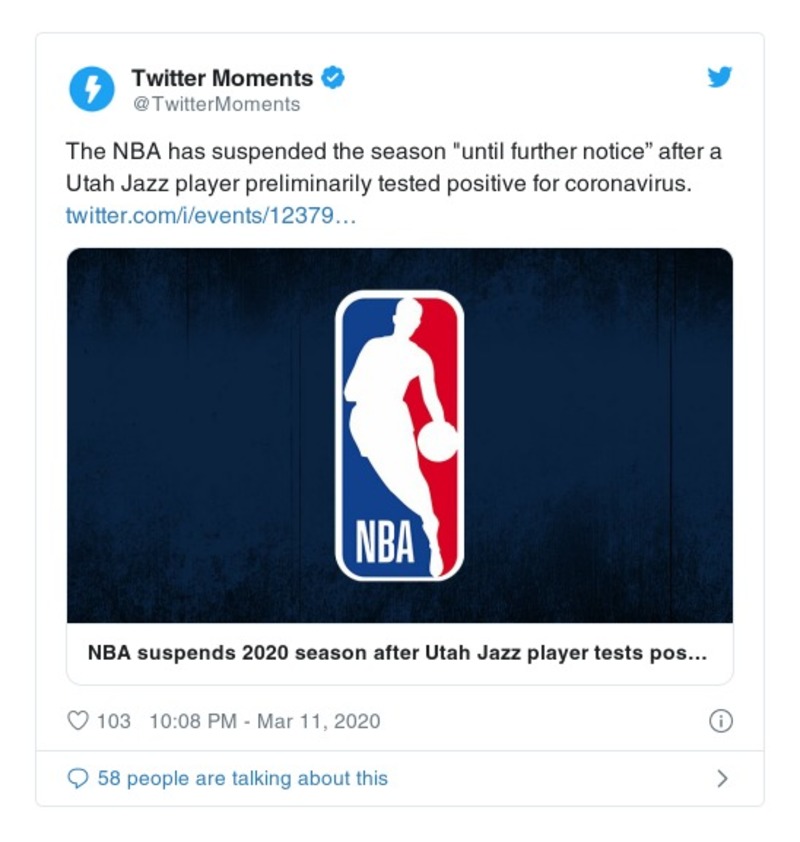
Task: Click the Twitter Moments lightning bolt avatar
Action: coord(91,89)
